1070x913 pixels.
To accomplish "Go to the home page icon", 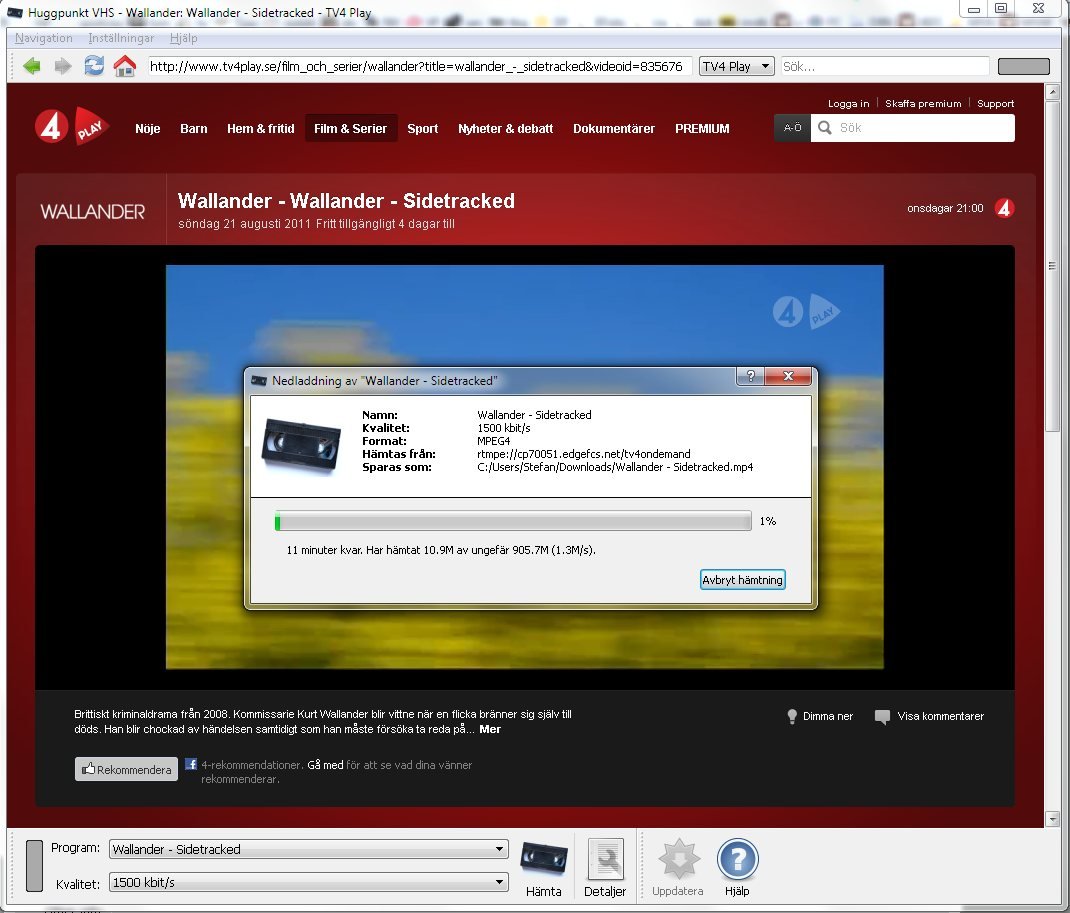I will (124, 66).
